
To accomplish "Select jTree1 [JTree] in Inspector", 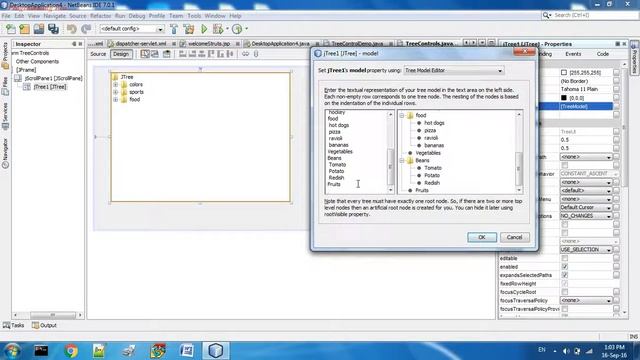I will click(x=50, y=87).
